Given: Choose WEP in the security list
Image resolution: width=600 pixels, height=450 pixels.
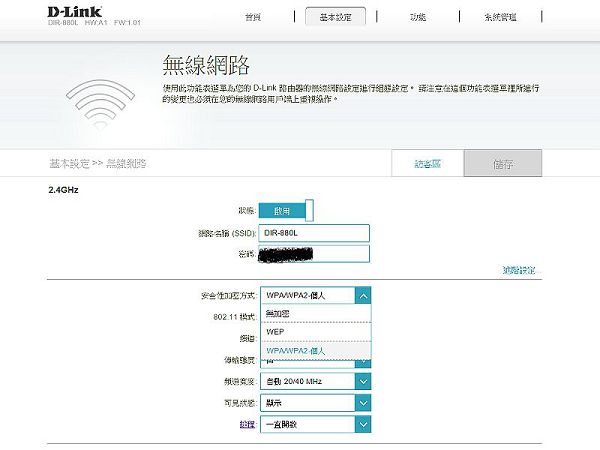Looking at the screenshot, I should (316, 332).
